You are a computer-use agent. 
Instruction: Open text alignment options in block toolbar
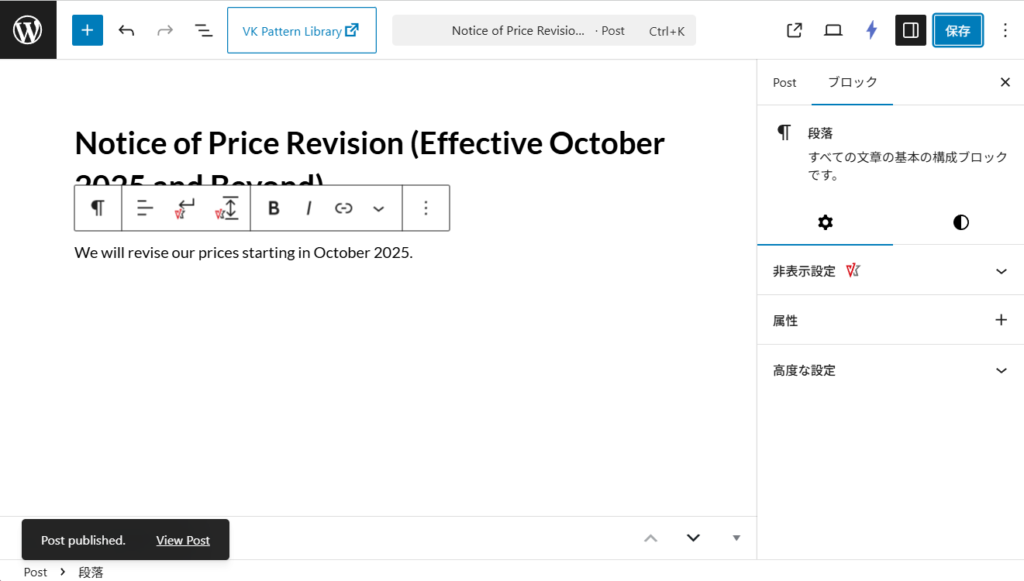[145, 208]
